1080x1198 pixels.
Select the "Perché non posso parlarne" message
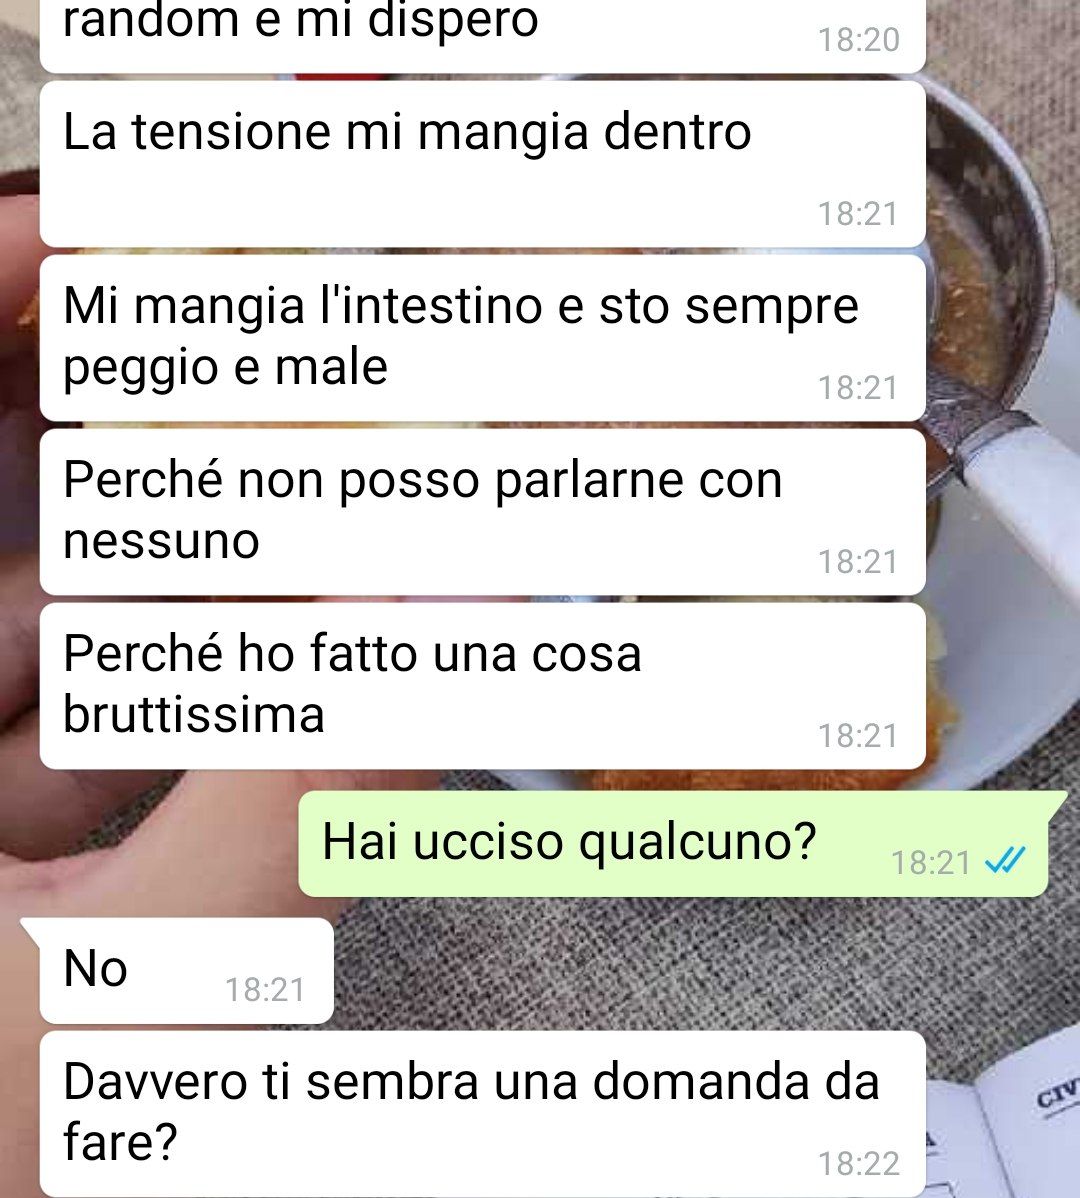[x=483, y=512]
